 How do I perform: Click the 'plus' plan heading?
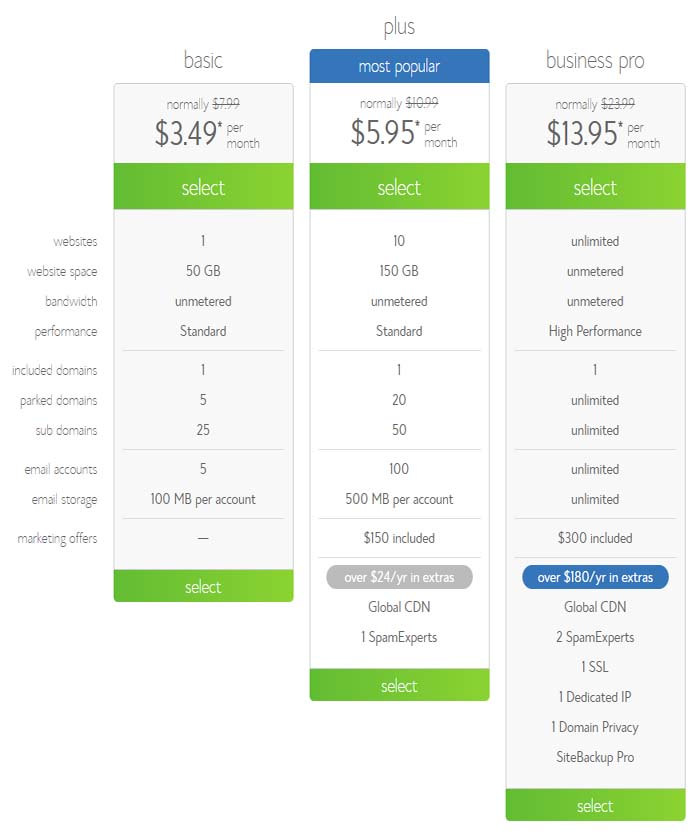[399, 27]
